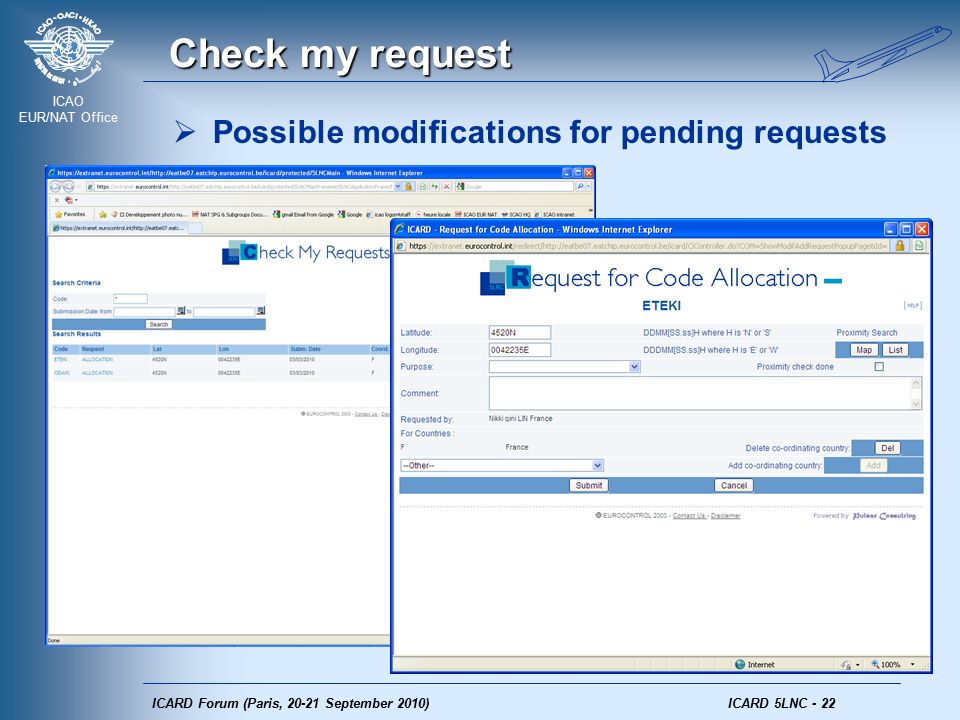This screenshot has height=720, width=960.
Task: Focus the Submission Date from field
Action: pos(144,312)
